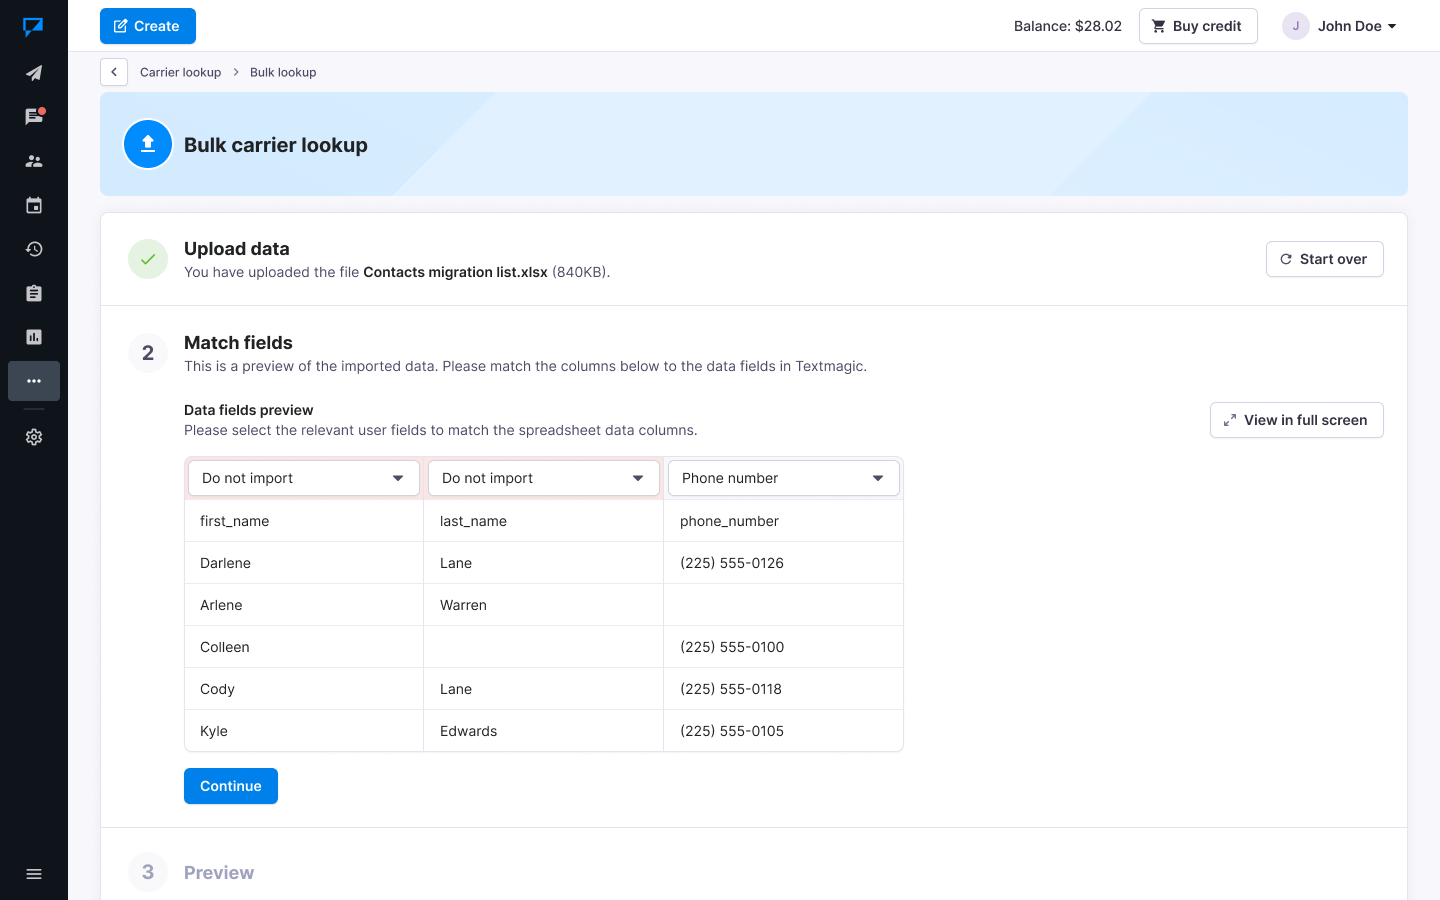This screenshot has height=900, width=1440.
Task: Click View in full screen button
Action: click(1296, 420)
